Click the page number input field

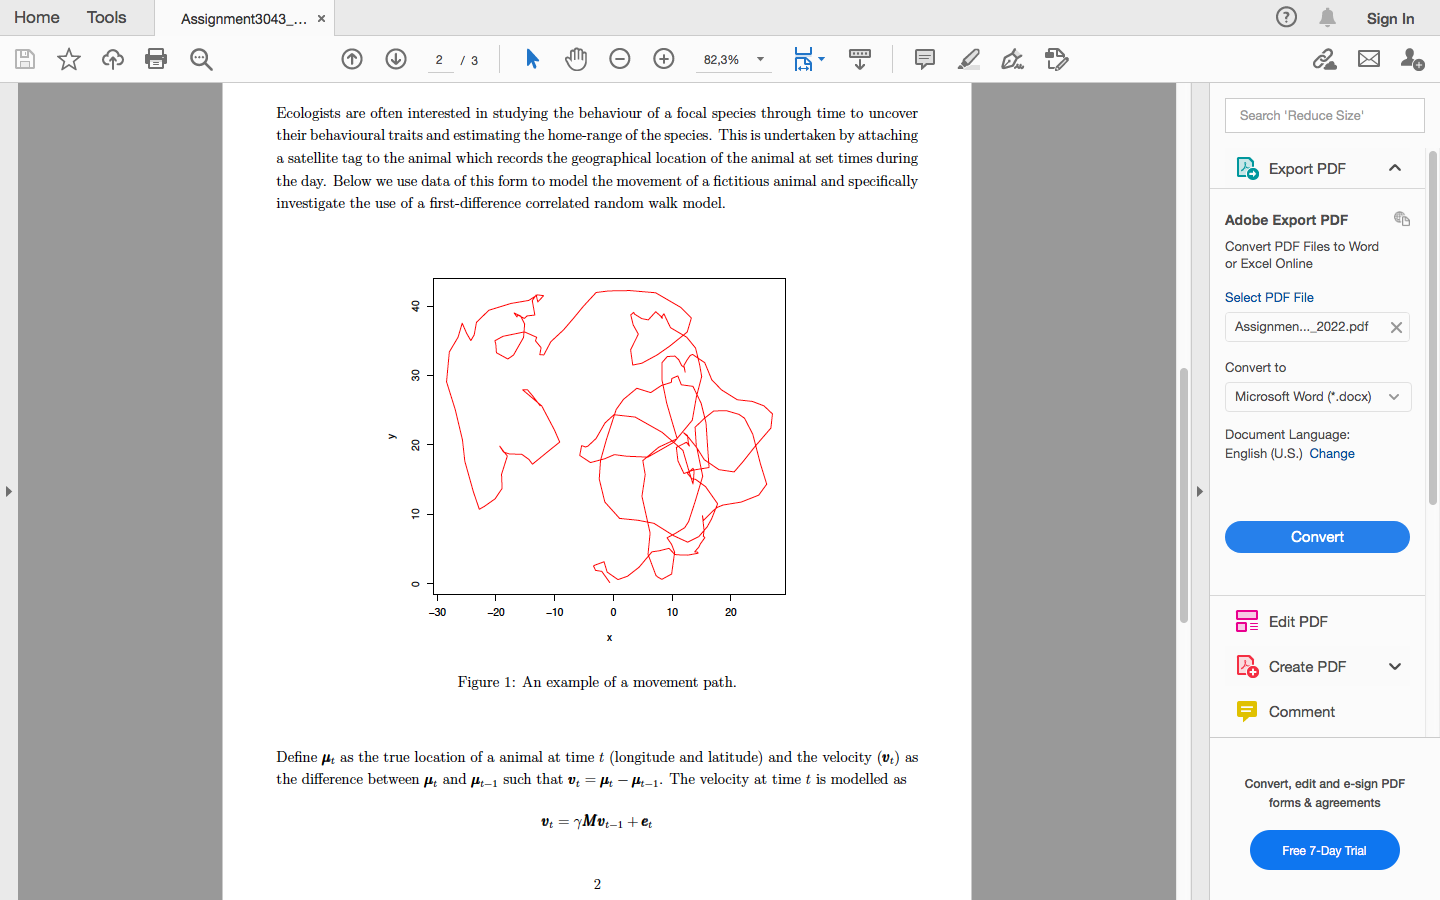tap(439, 59)
